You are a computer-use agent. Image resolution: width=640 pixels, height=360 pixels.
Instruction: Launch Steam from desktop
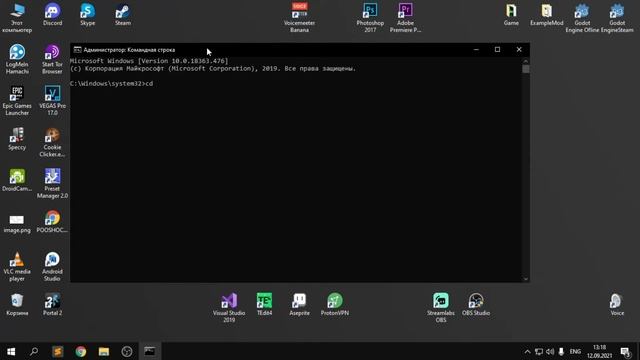(123, 15)
